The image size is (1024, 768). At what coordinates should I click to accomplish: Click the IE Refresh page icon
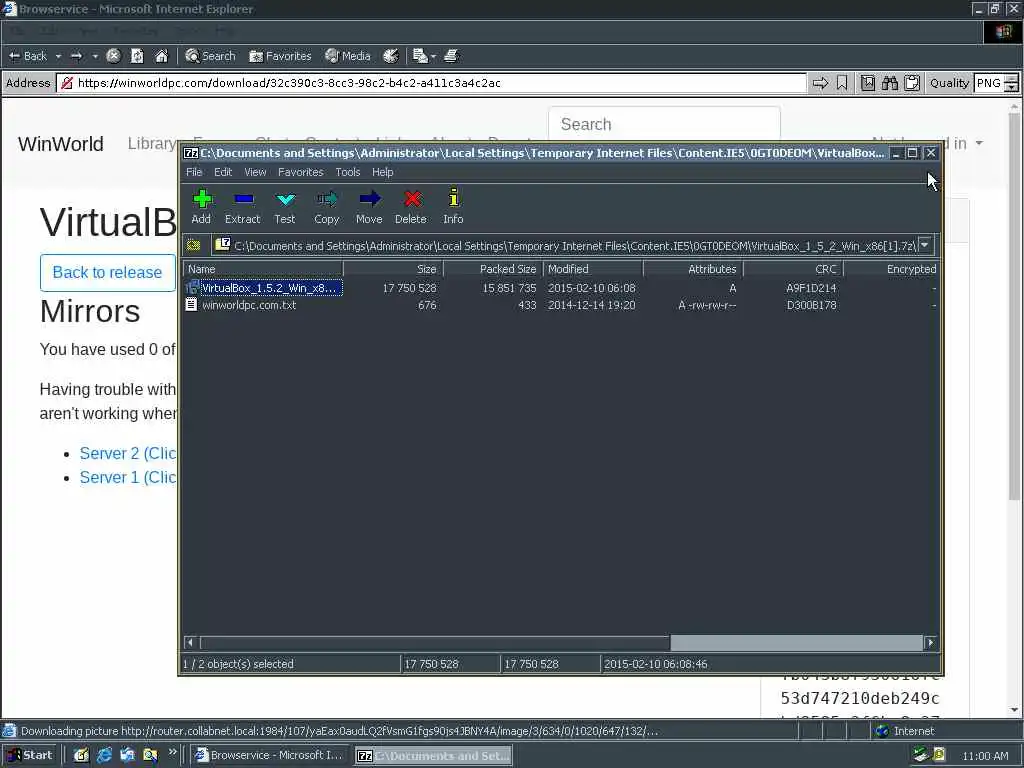point(137,56)
